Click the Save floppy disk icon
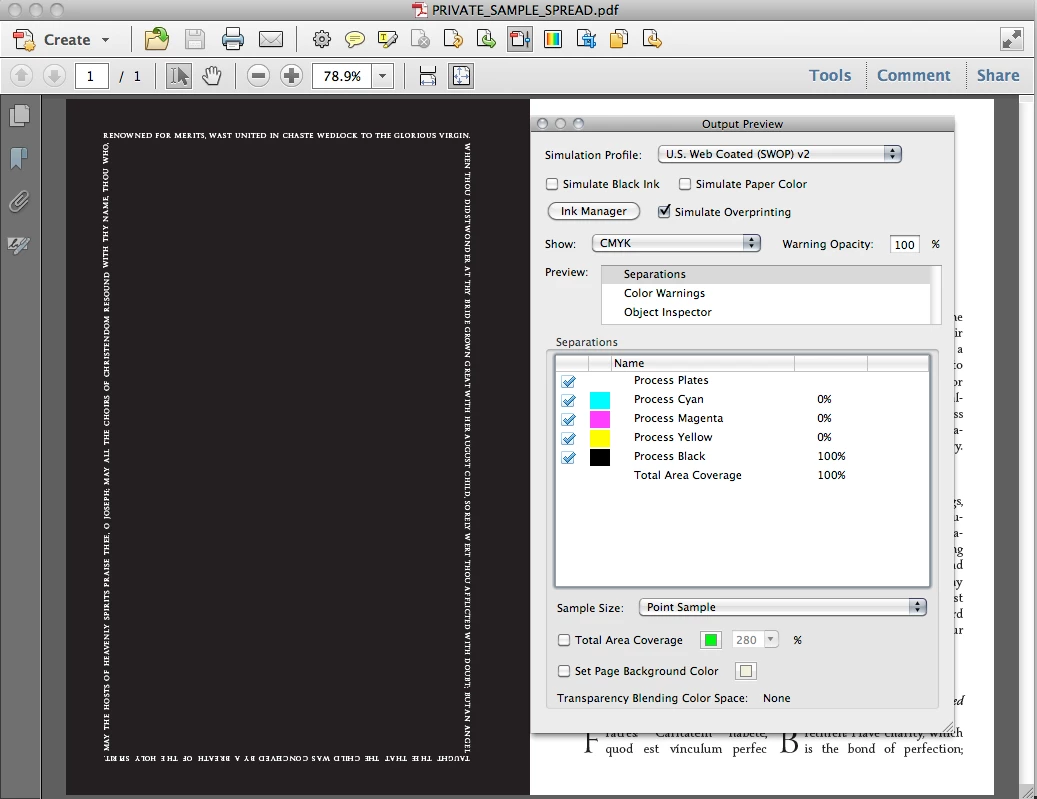This screenshot has height=799, width=1037. [194, 40]
